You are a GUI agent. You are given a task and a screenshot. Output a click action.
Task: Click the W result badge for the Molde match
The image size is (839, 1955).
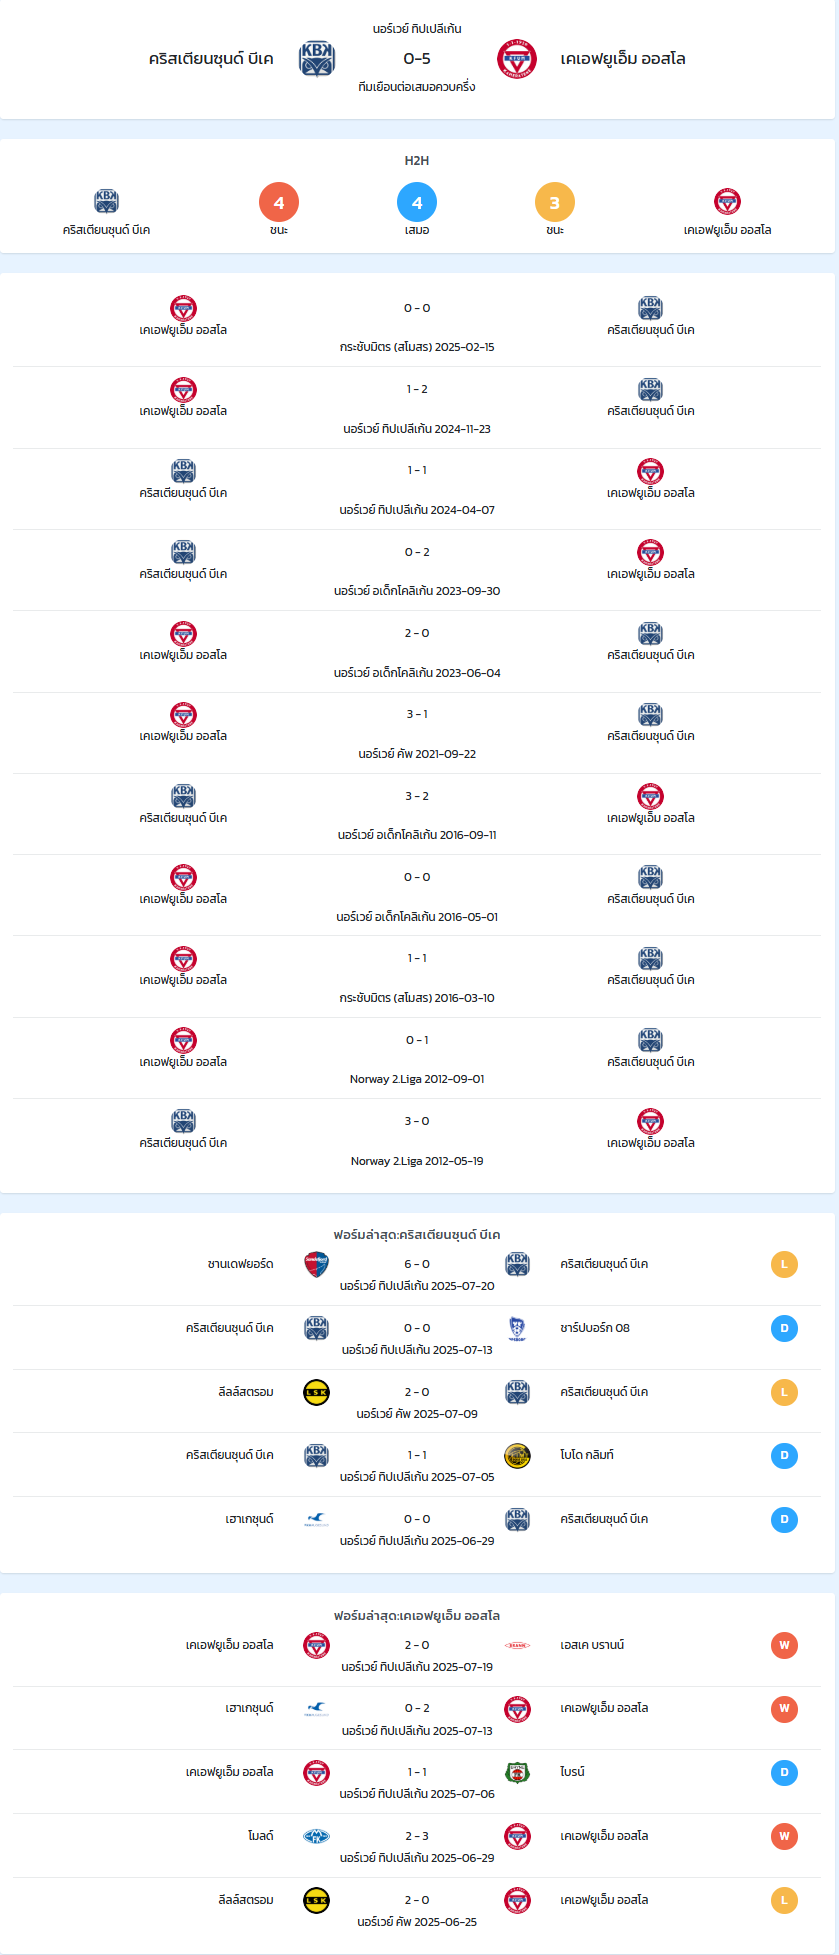click(x=784, y=1836)
